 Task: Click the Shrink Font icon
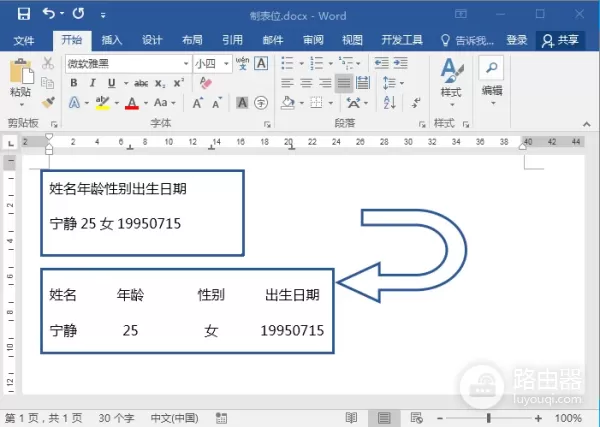(217, 103)
